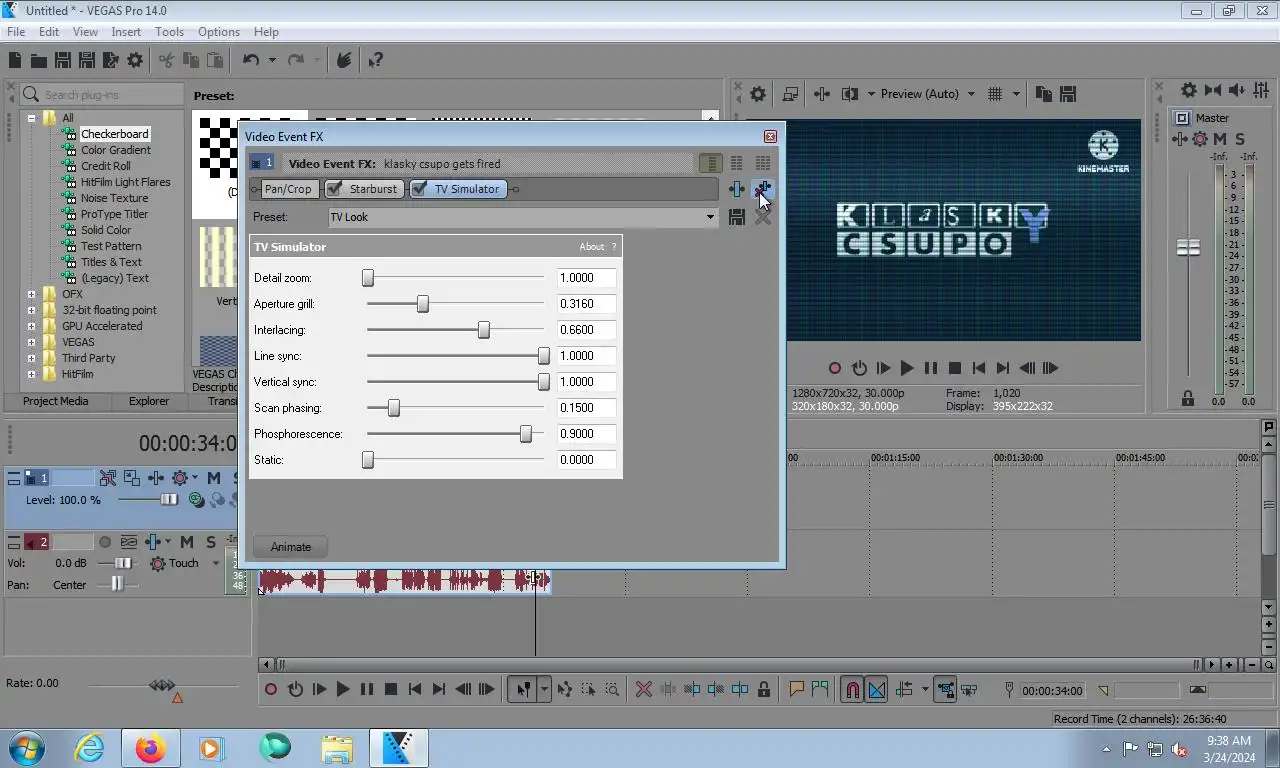Click the Pan/Crop button in FX chain
This screenshot has width=1280, height=768.
click(x=288, y=189)
